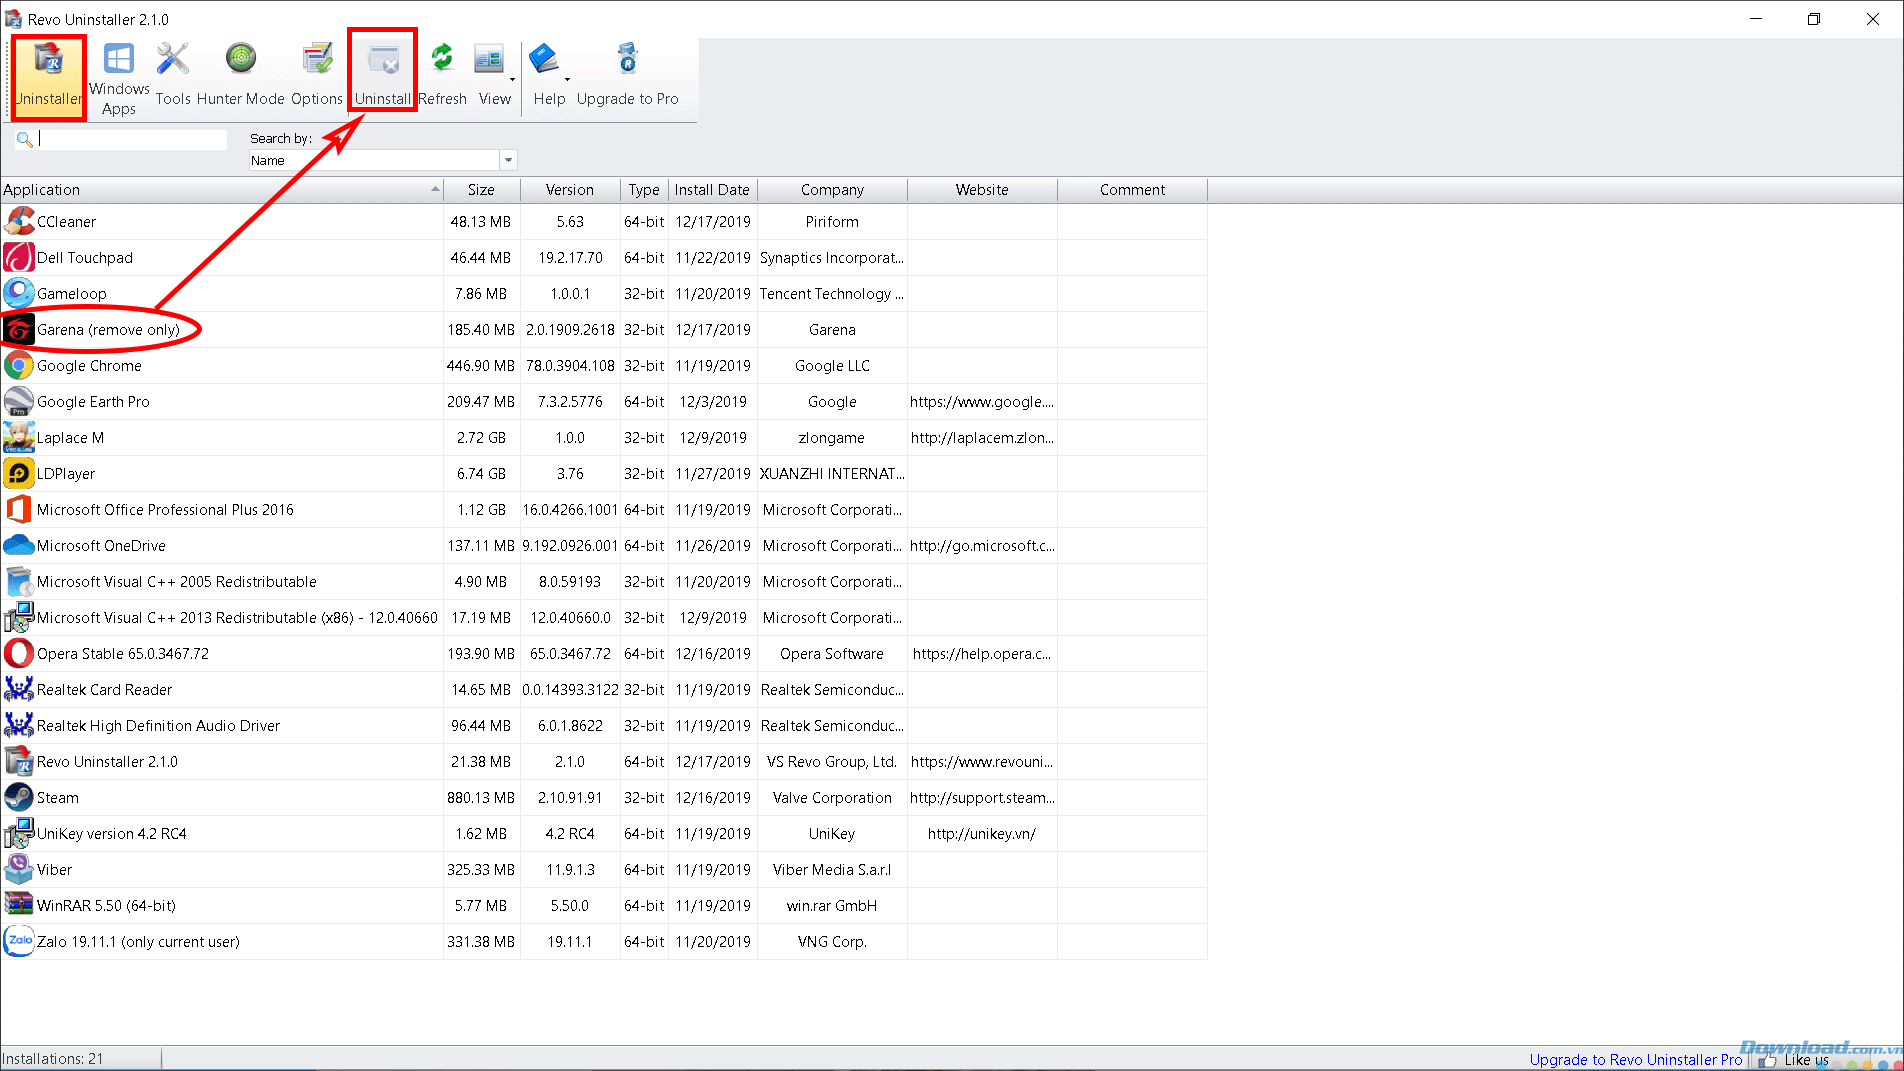Select the Google Chrome entry
The height and width of the screenshot is (1071, 1904).
click(x=89, y=366)
